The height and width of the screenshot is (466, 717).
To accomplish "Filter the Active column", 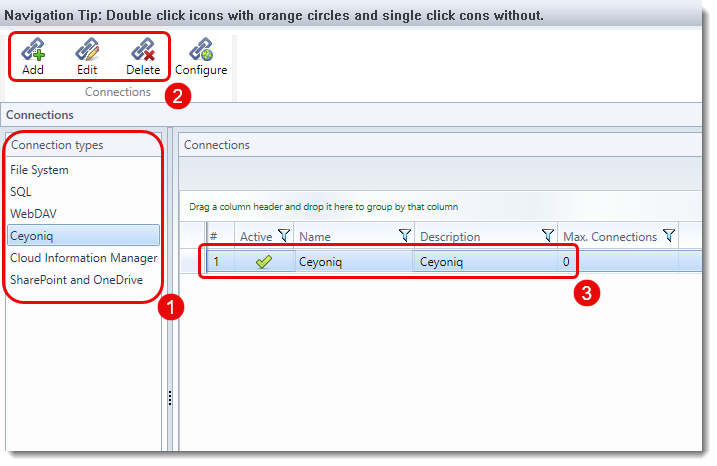I will [284, 236].
